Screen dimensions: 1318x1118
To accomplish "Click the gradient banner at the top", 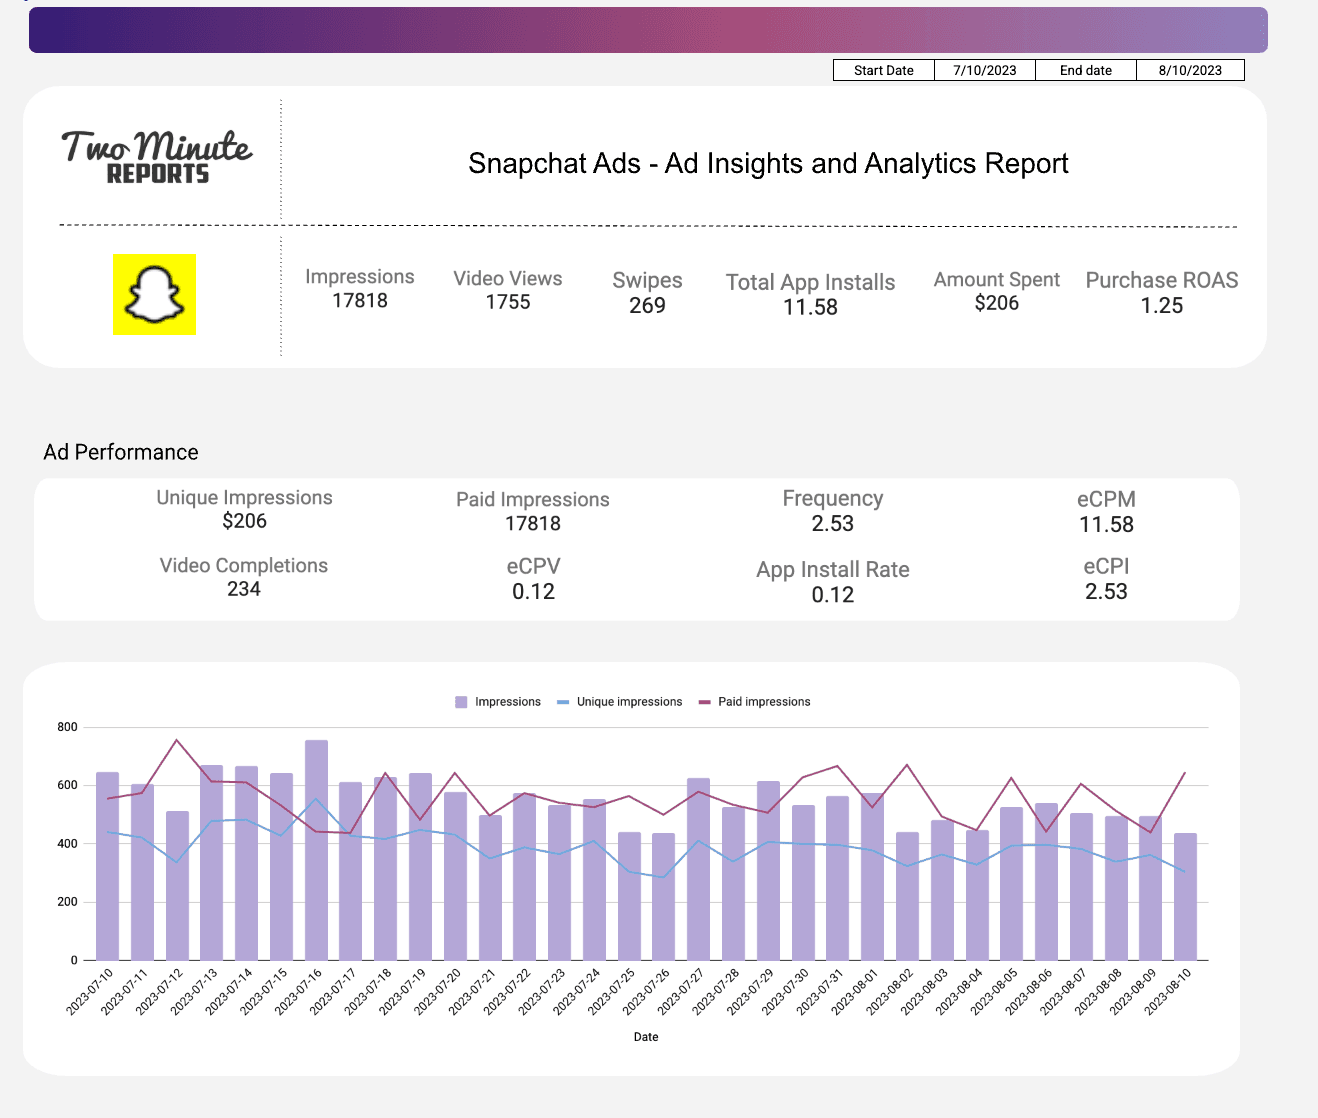I will 648,30.
